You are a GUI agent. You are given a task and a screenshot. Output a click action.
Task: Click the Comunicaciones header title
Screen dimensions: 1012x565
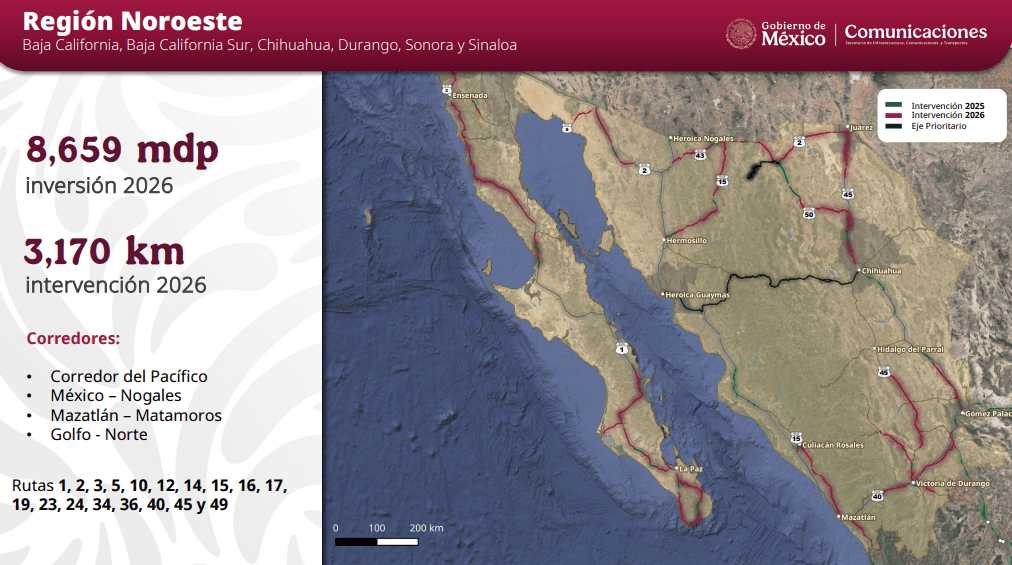915,32
